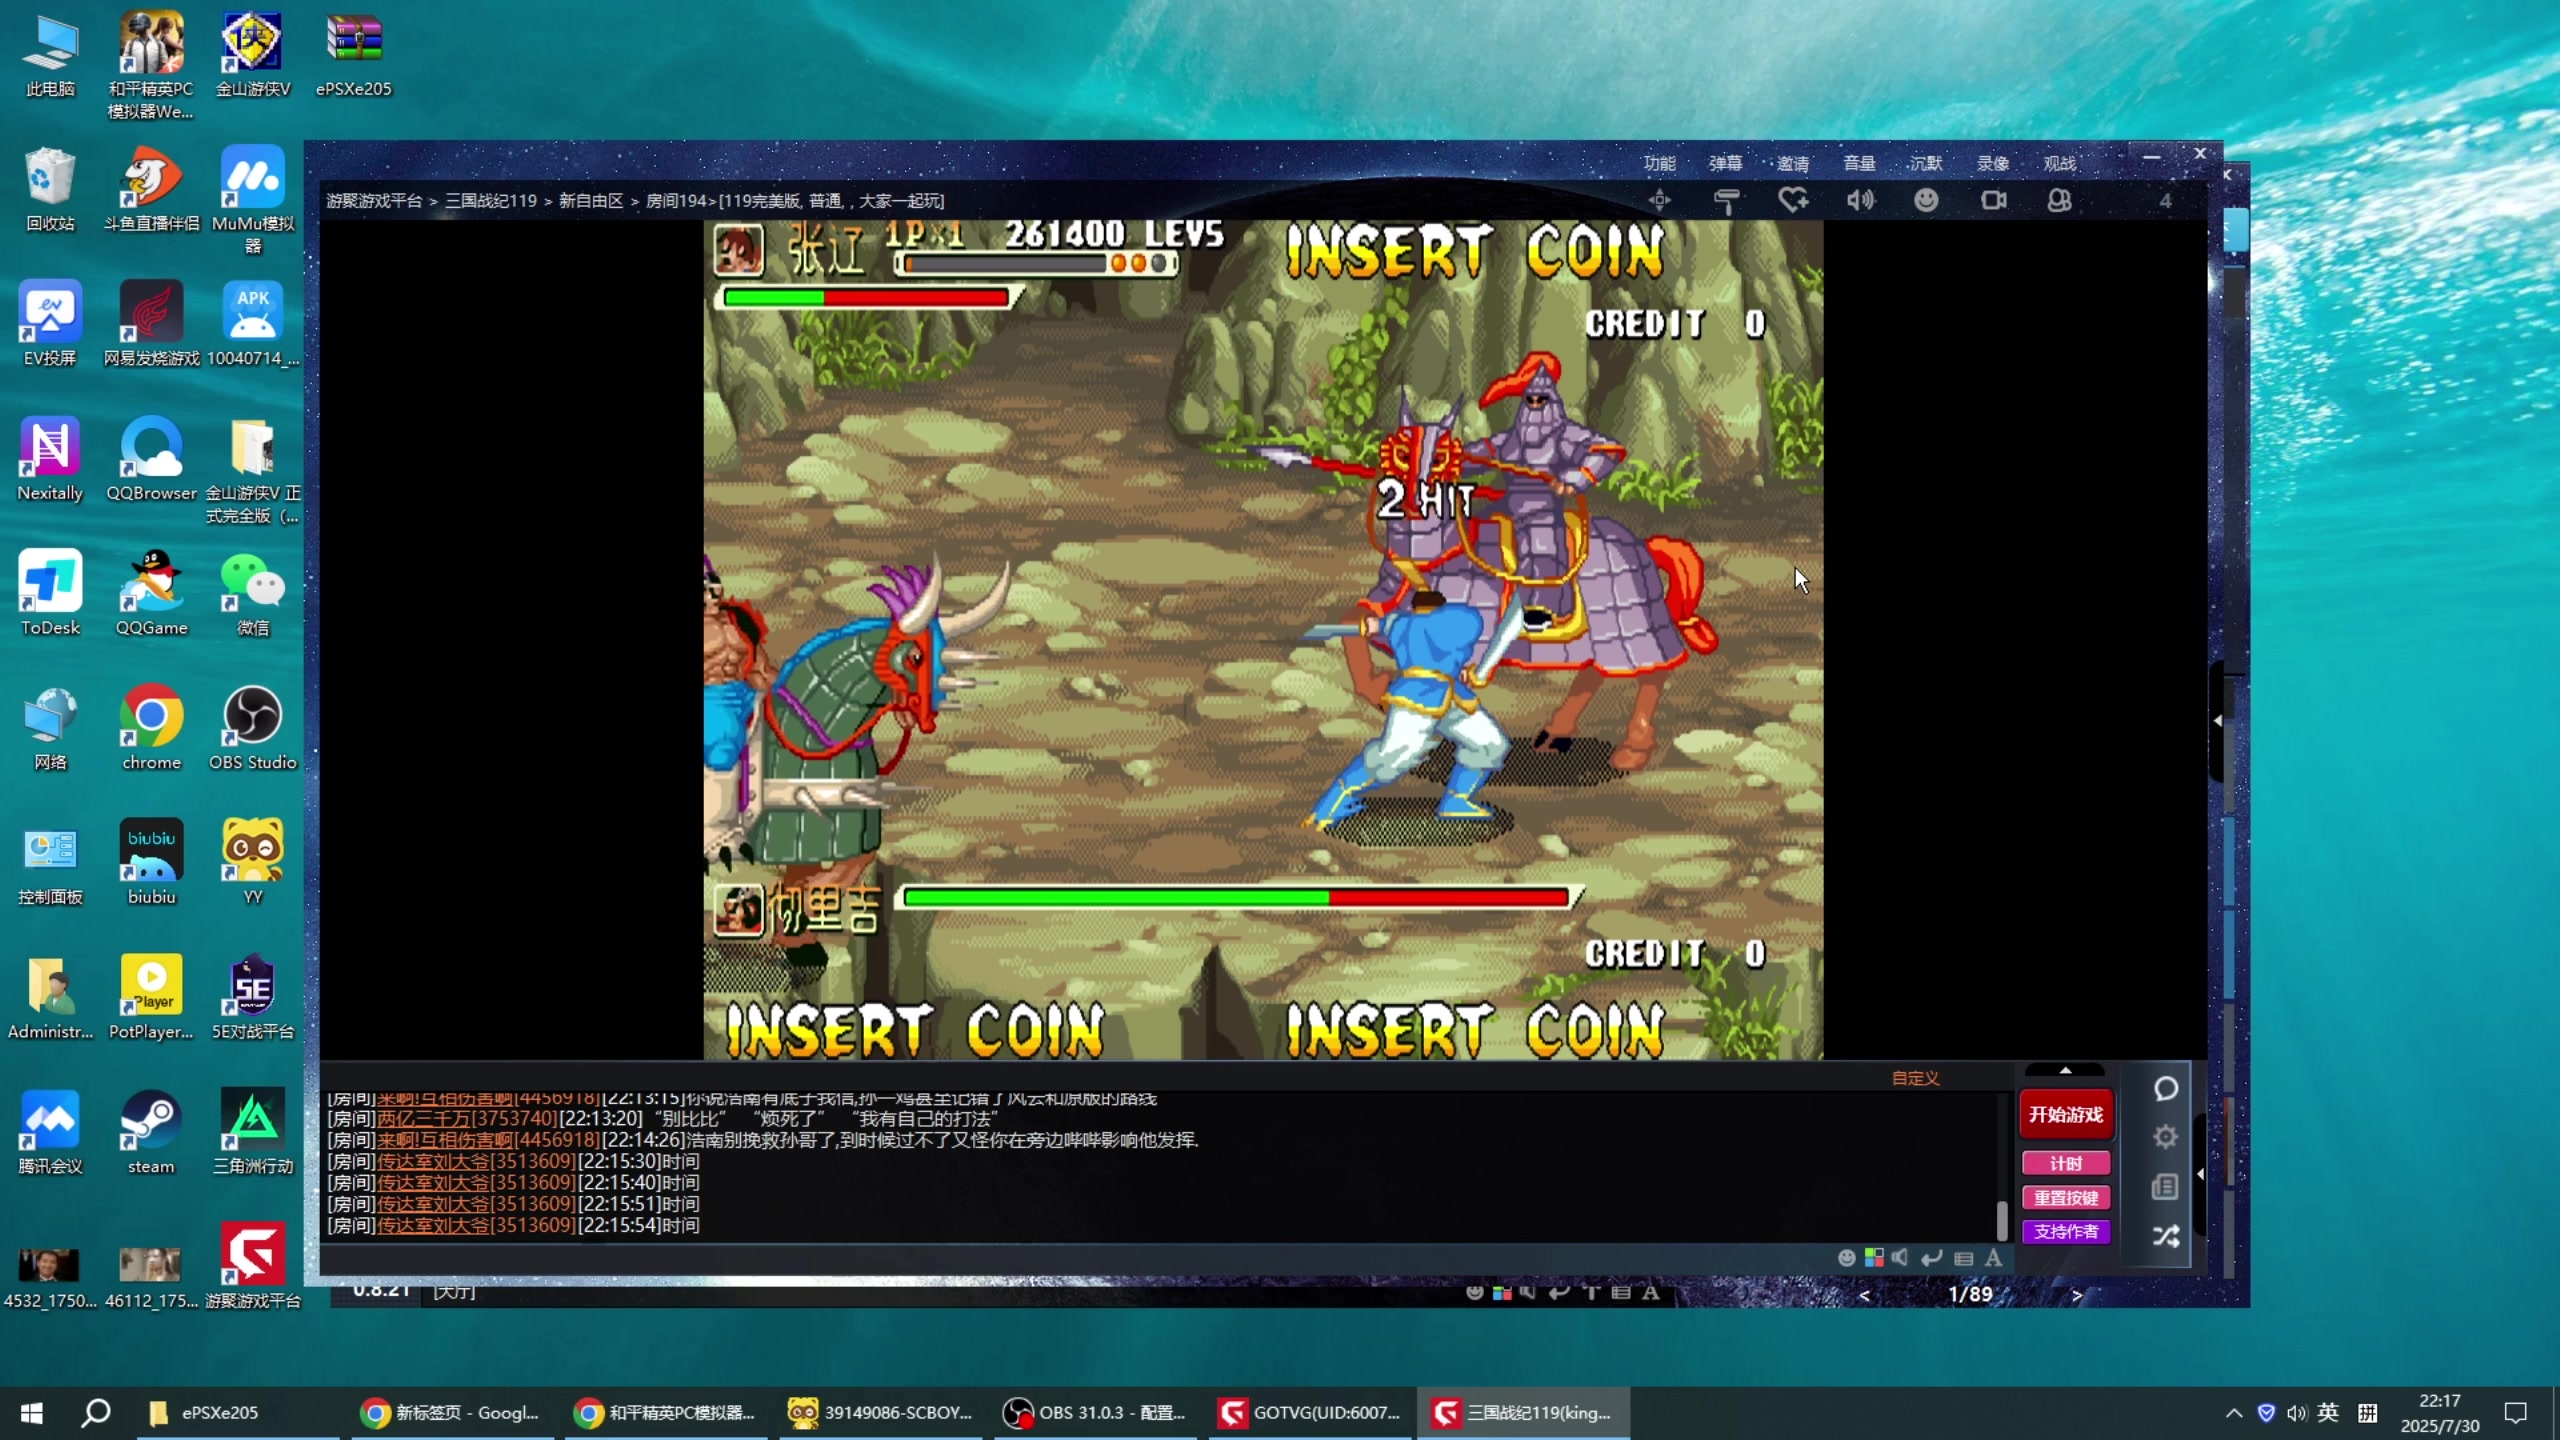This screenshot has height=1440, width=2560.
Task: Open the 观战 menu
Action: (x=2060, y=163)
